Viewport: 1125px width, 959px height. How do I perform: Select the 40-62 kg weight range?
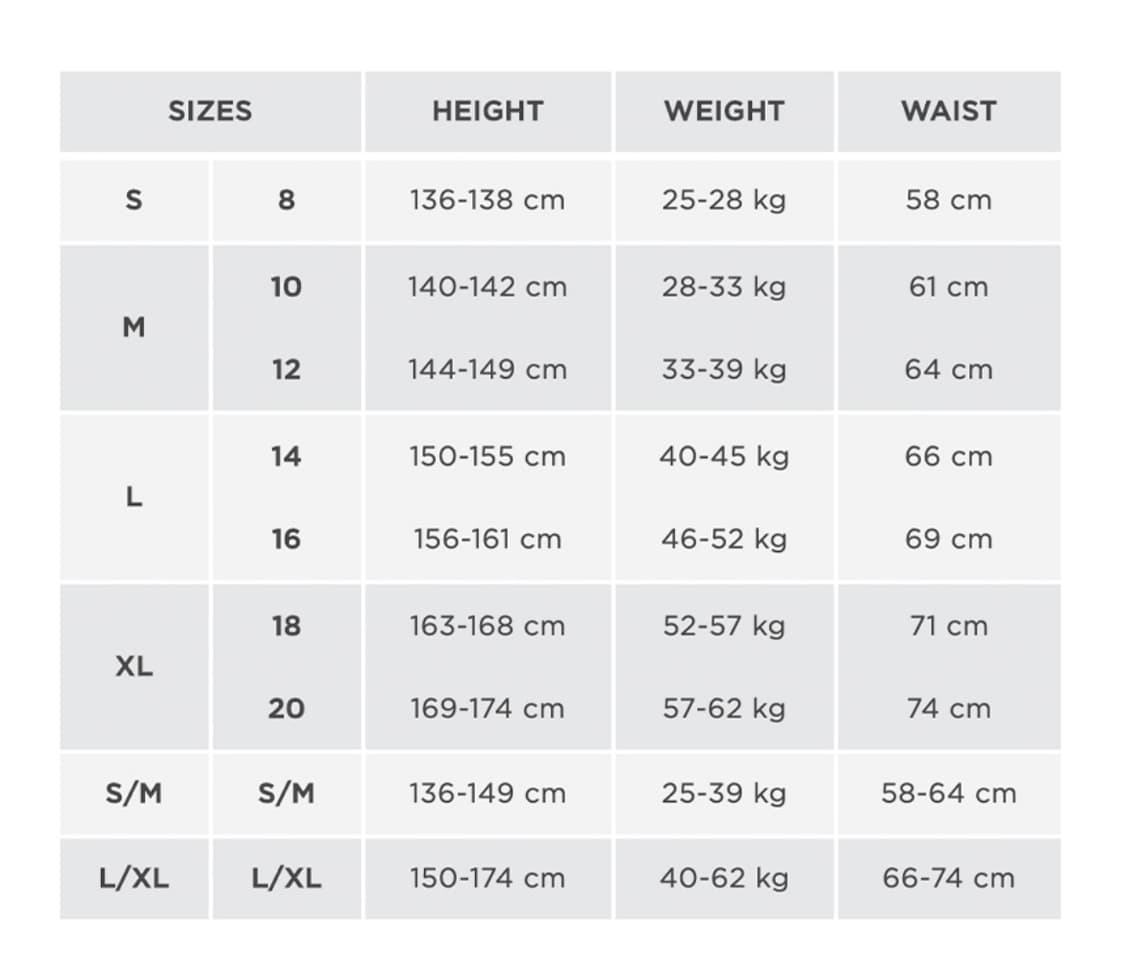point(724,879)
